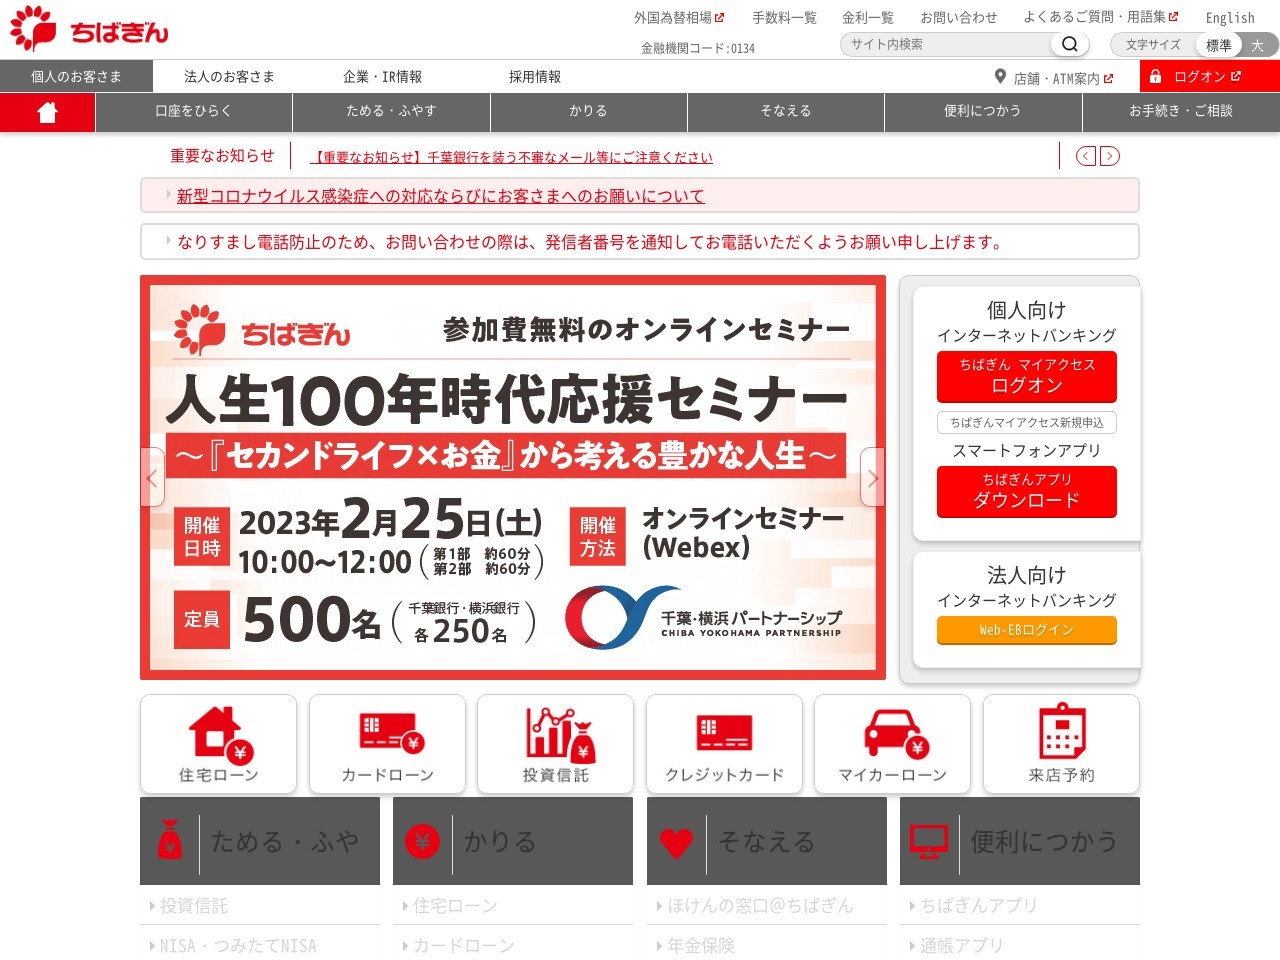Screen dimensions: 1280x960
Task: Select the 法人のお客さま tab
Action: point(229,76)
